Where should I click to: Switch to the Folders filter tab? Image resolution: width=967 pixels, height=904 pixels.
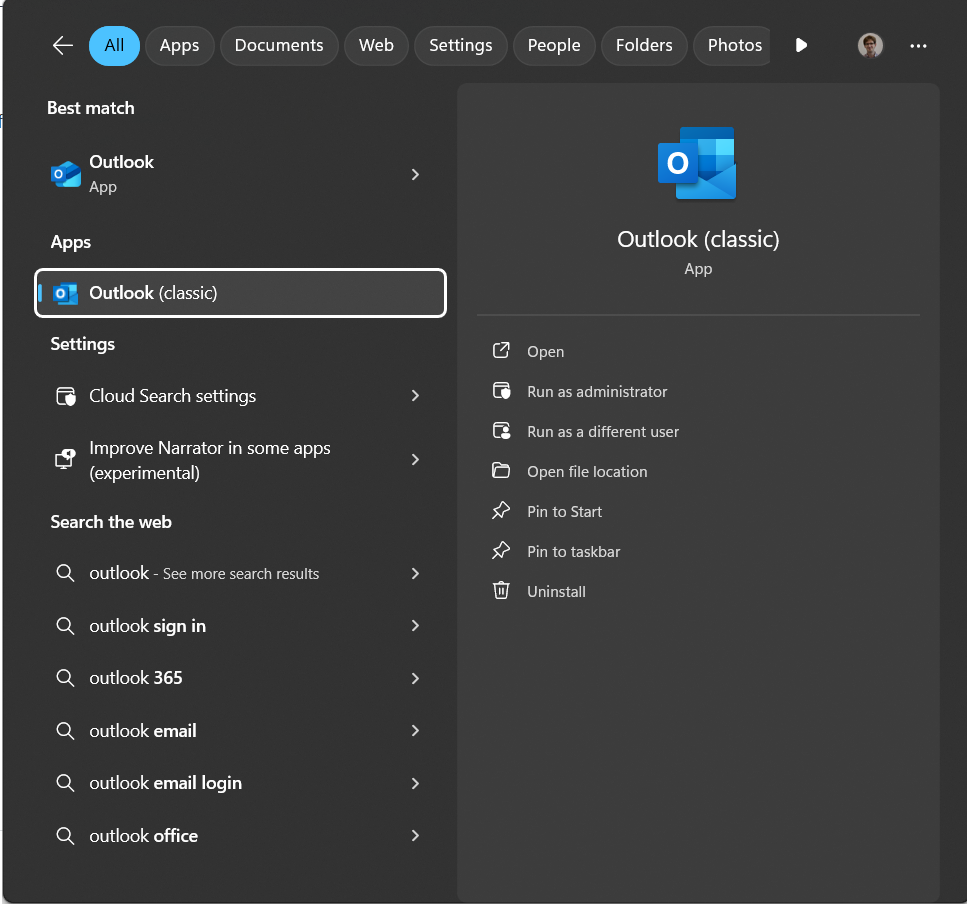[644, 46]
